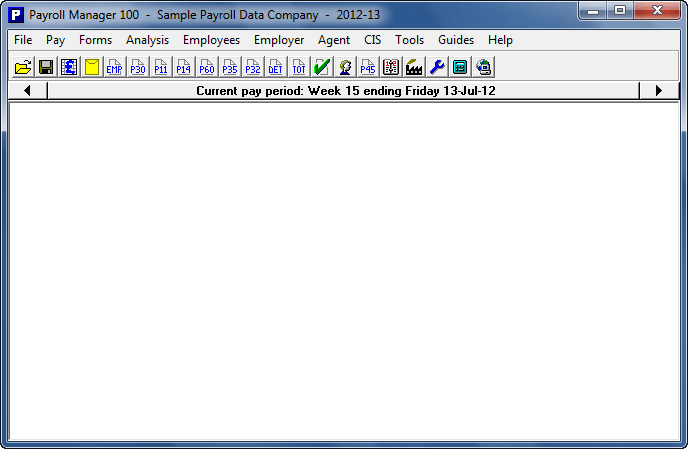Click the factory employer icon
Viewport: 688px width, 449px height.
pyautogui.click(x=414, y=67)
